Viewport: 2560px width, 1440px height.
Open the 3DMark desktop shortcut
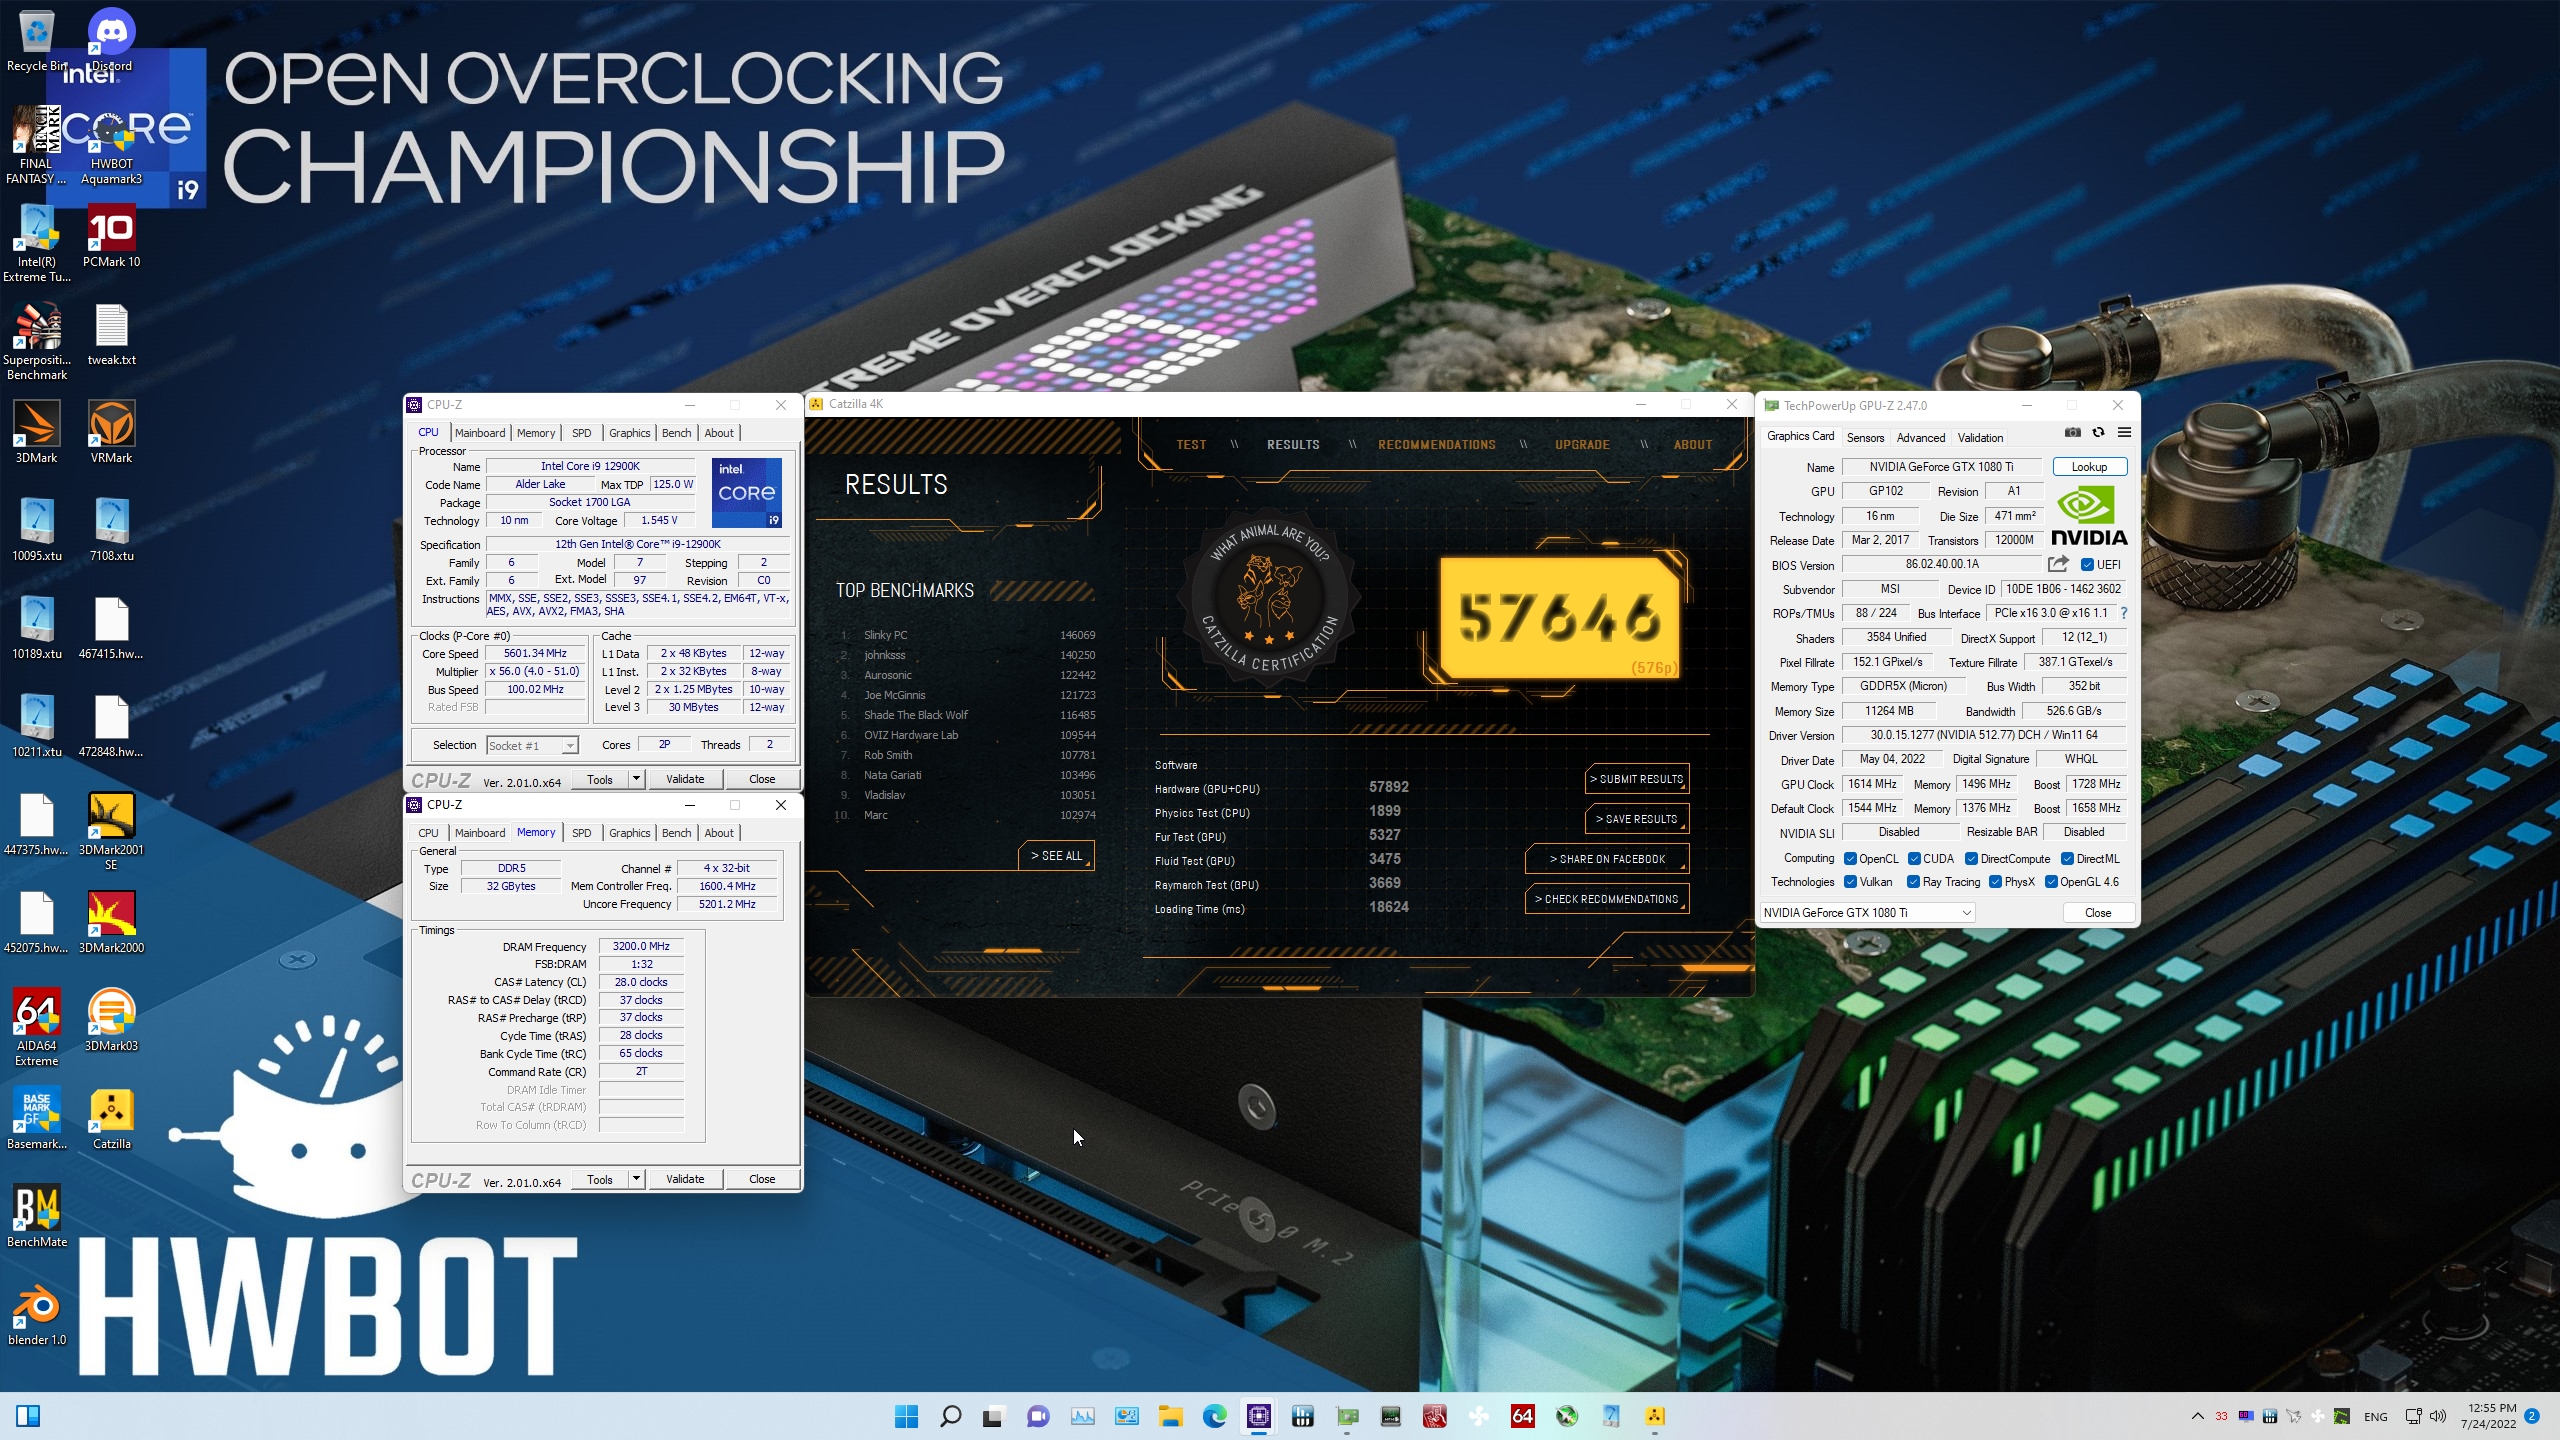pos(37,432)
